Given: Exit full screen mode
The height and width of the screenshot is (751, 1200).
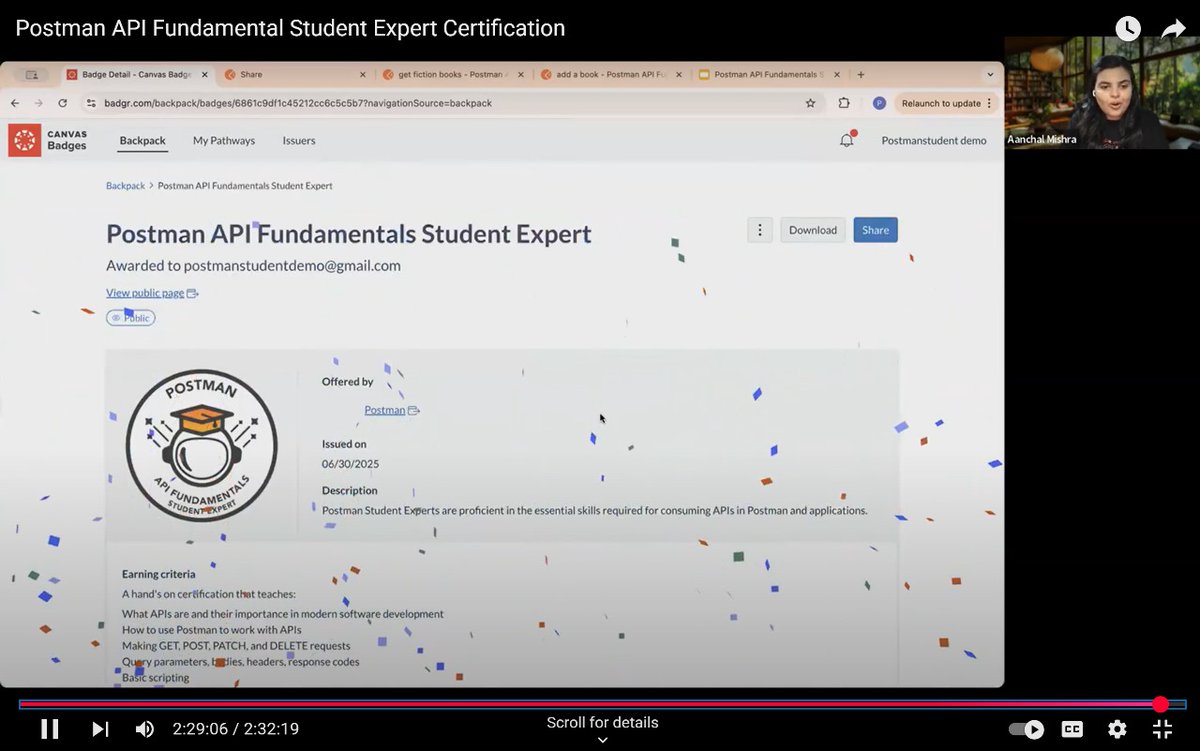Looking at the screenshot, I should click(x=1162, y=729).
